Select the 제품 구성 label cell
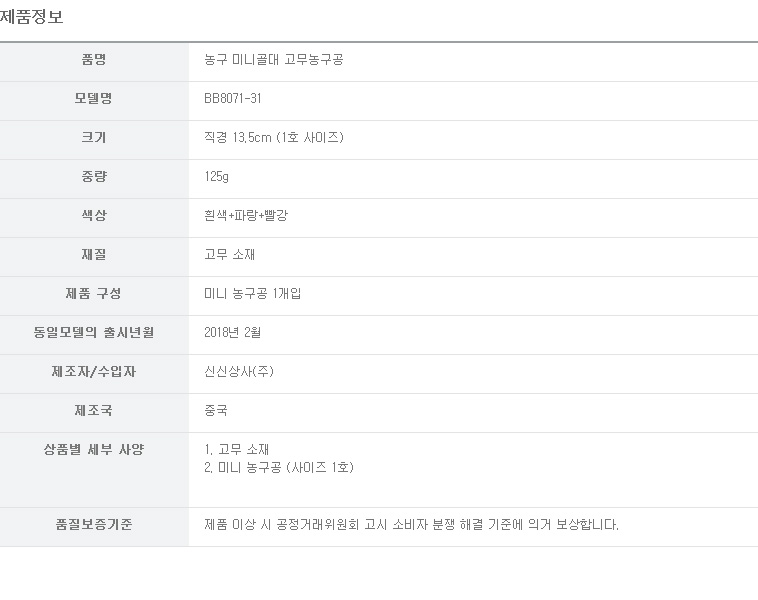Viewport: 758px width, 600px height. pos(94,296)
